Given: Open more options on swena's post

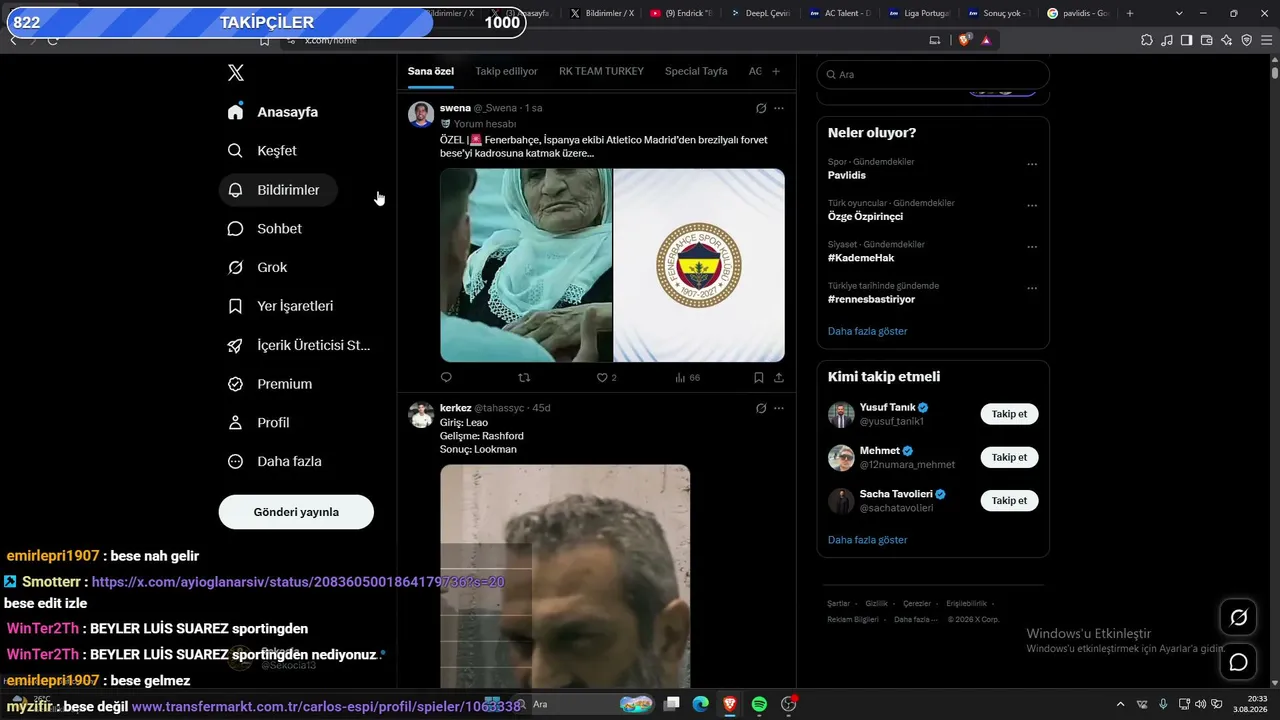Looking at the screenshot, I should pyautogui.click(x=779, y=108).
